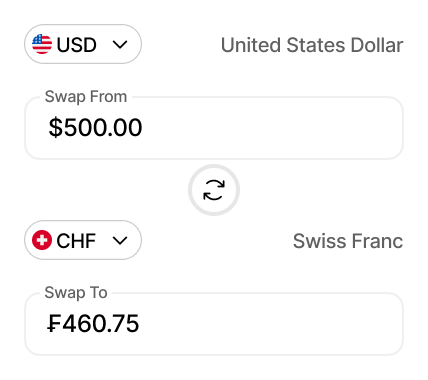
Task: Click the Swiss flag icon
Action: click(x=42, y=240)
